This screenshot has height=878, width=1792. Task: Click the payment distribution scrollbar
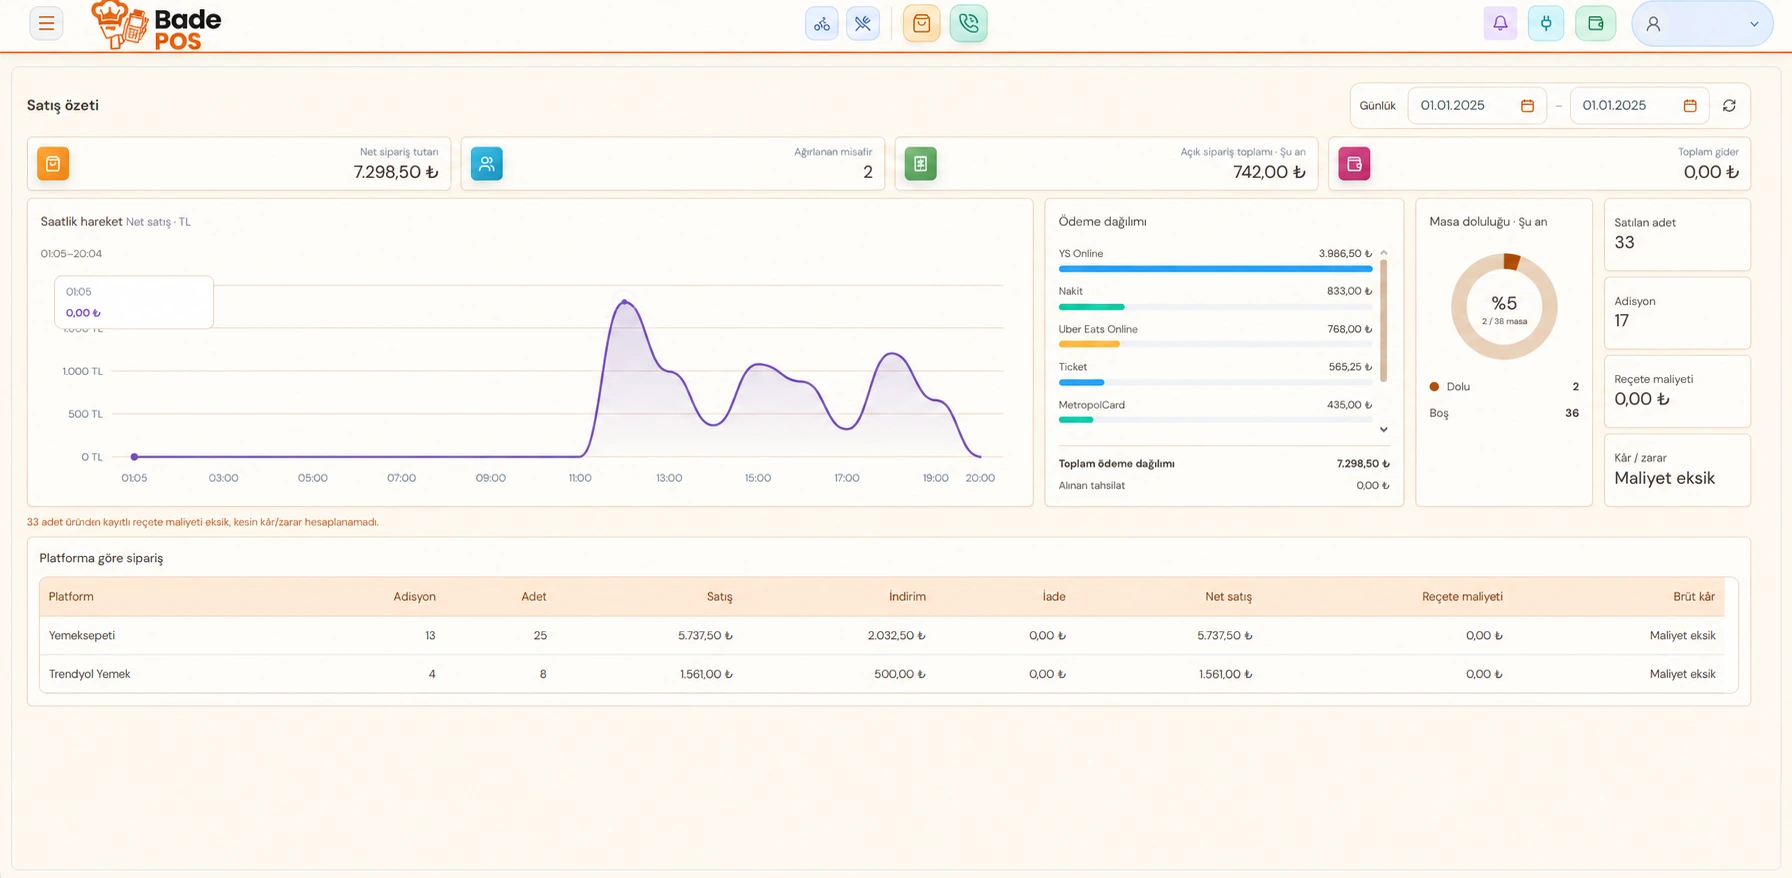pyautogui.click(x=1384, y=320)
